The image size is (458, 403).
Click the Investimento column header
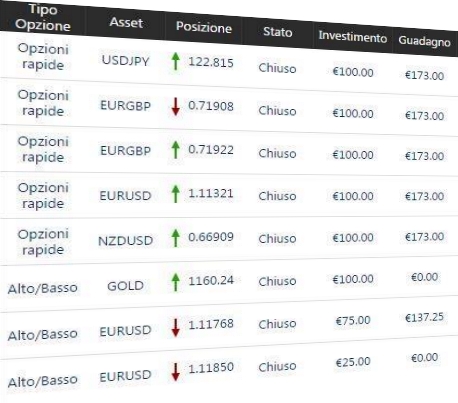353,36
